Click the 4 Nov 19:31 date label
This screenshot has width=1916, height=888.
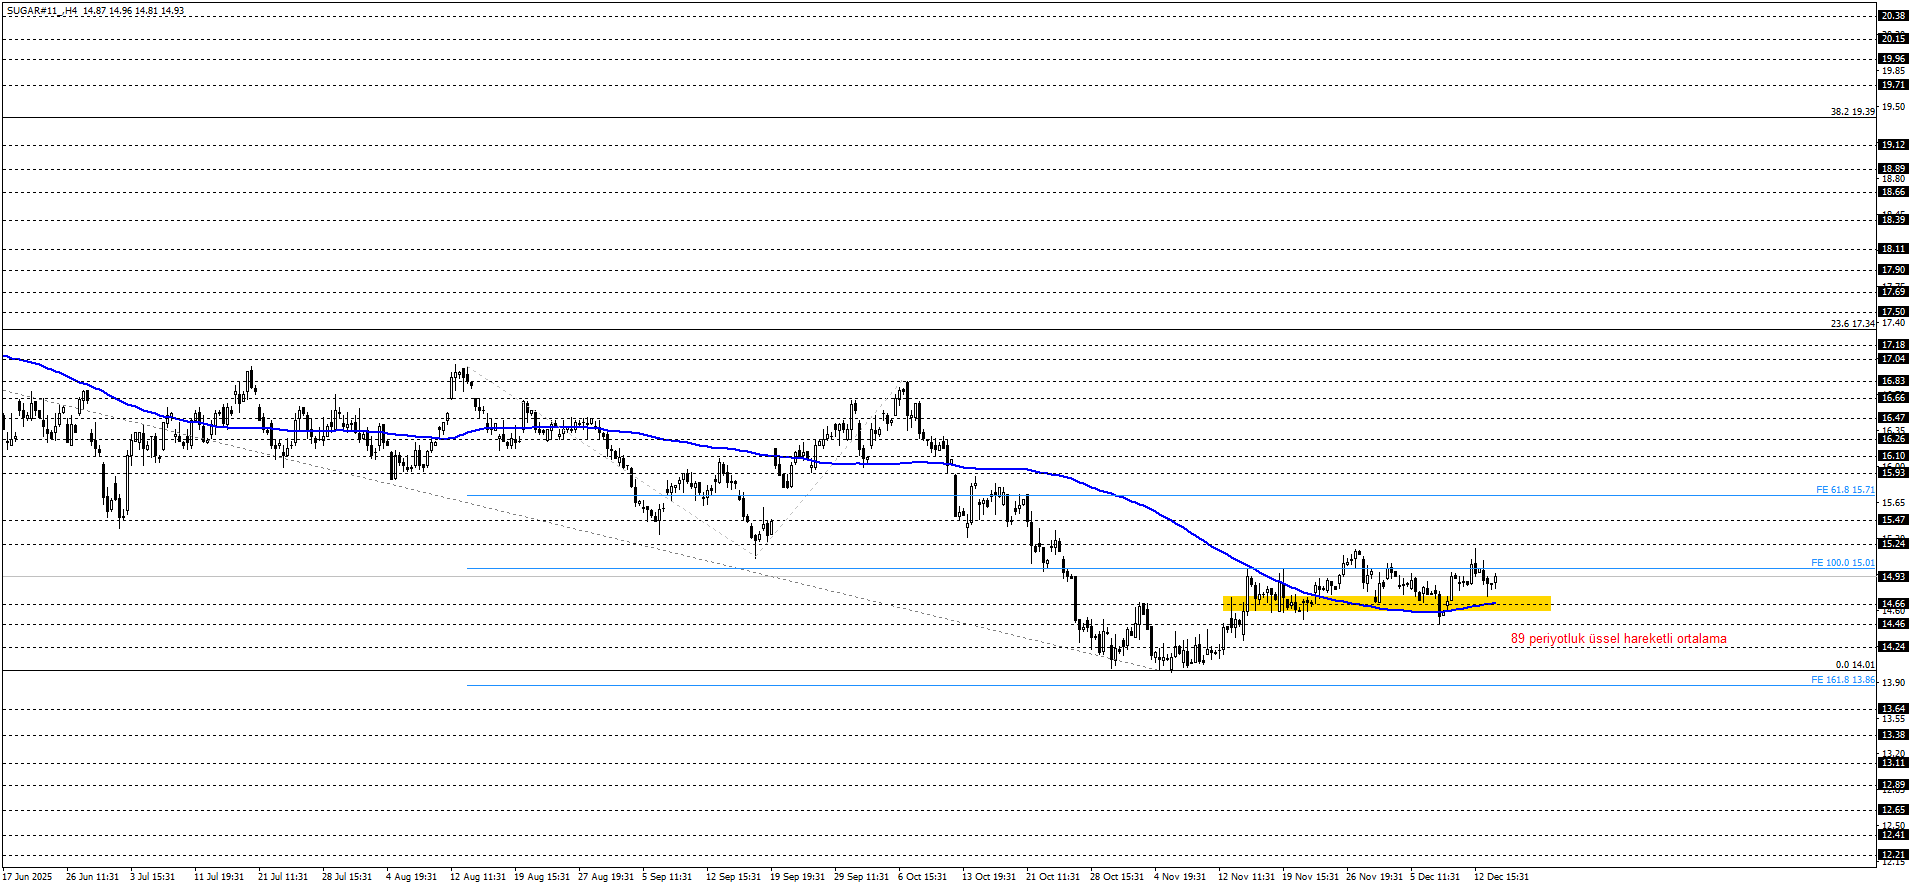1180,877
